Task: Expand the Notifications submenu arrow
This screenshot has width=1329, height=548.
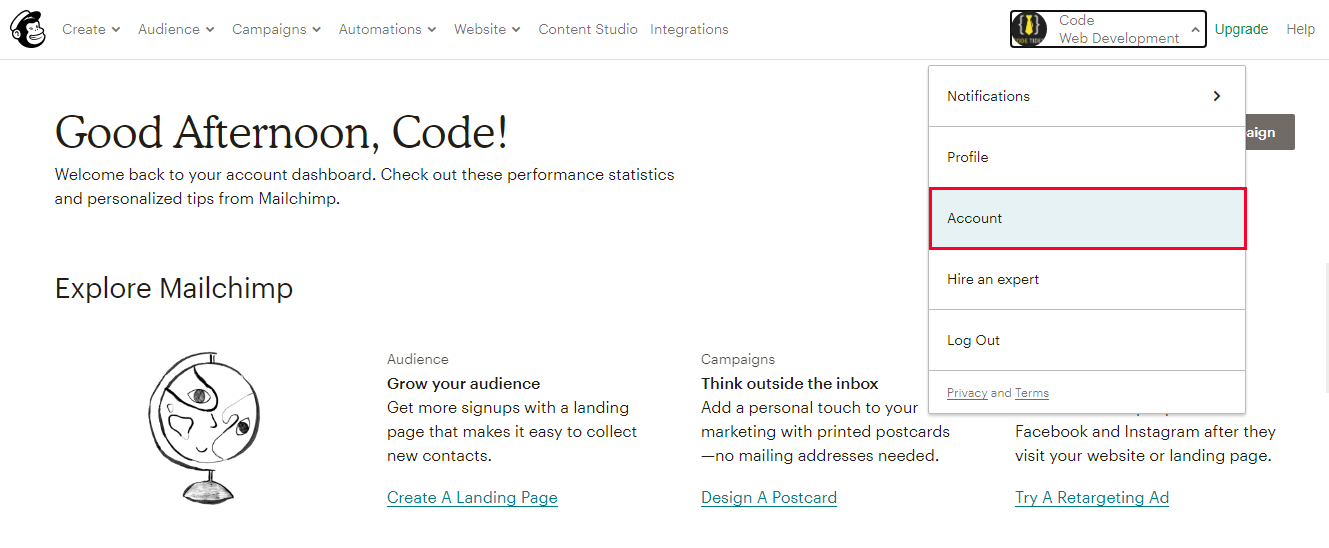Action: click(1216, 96)
